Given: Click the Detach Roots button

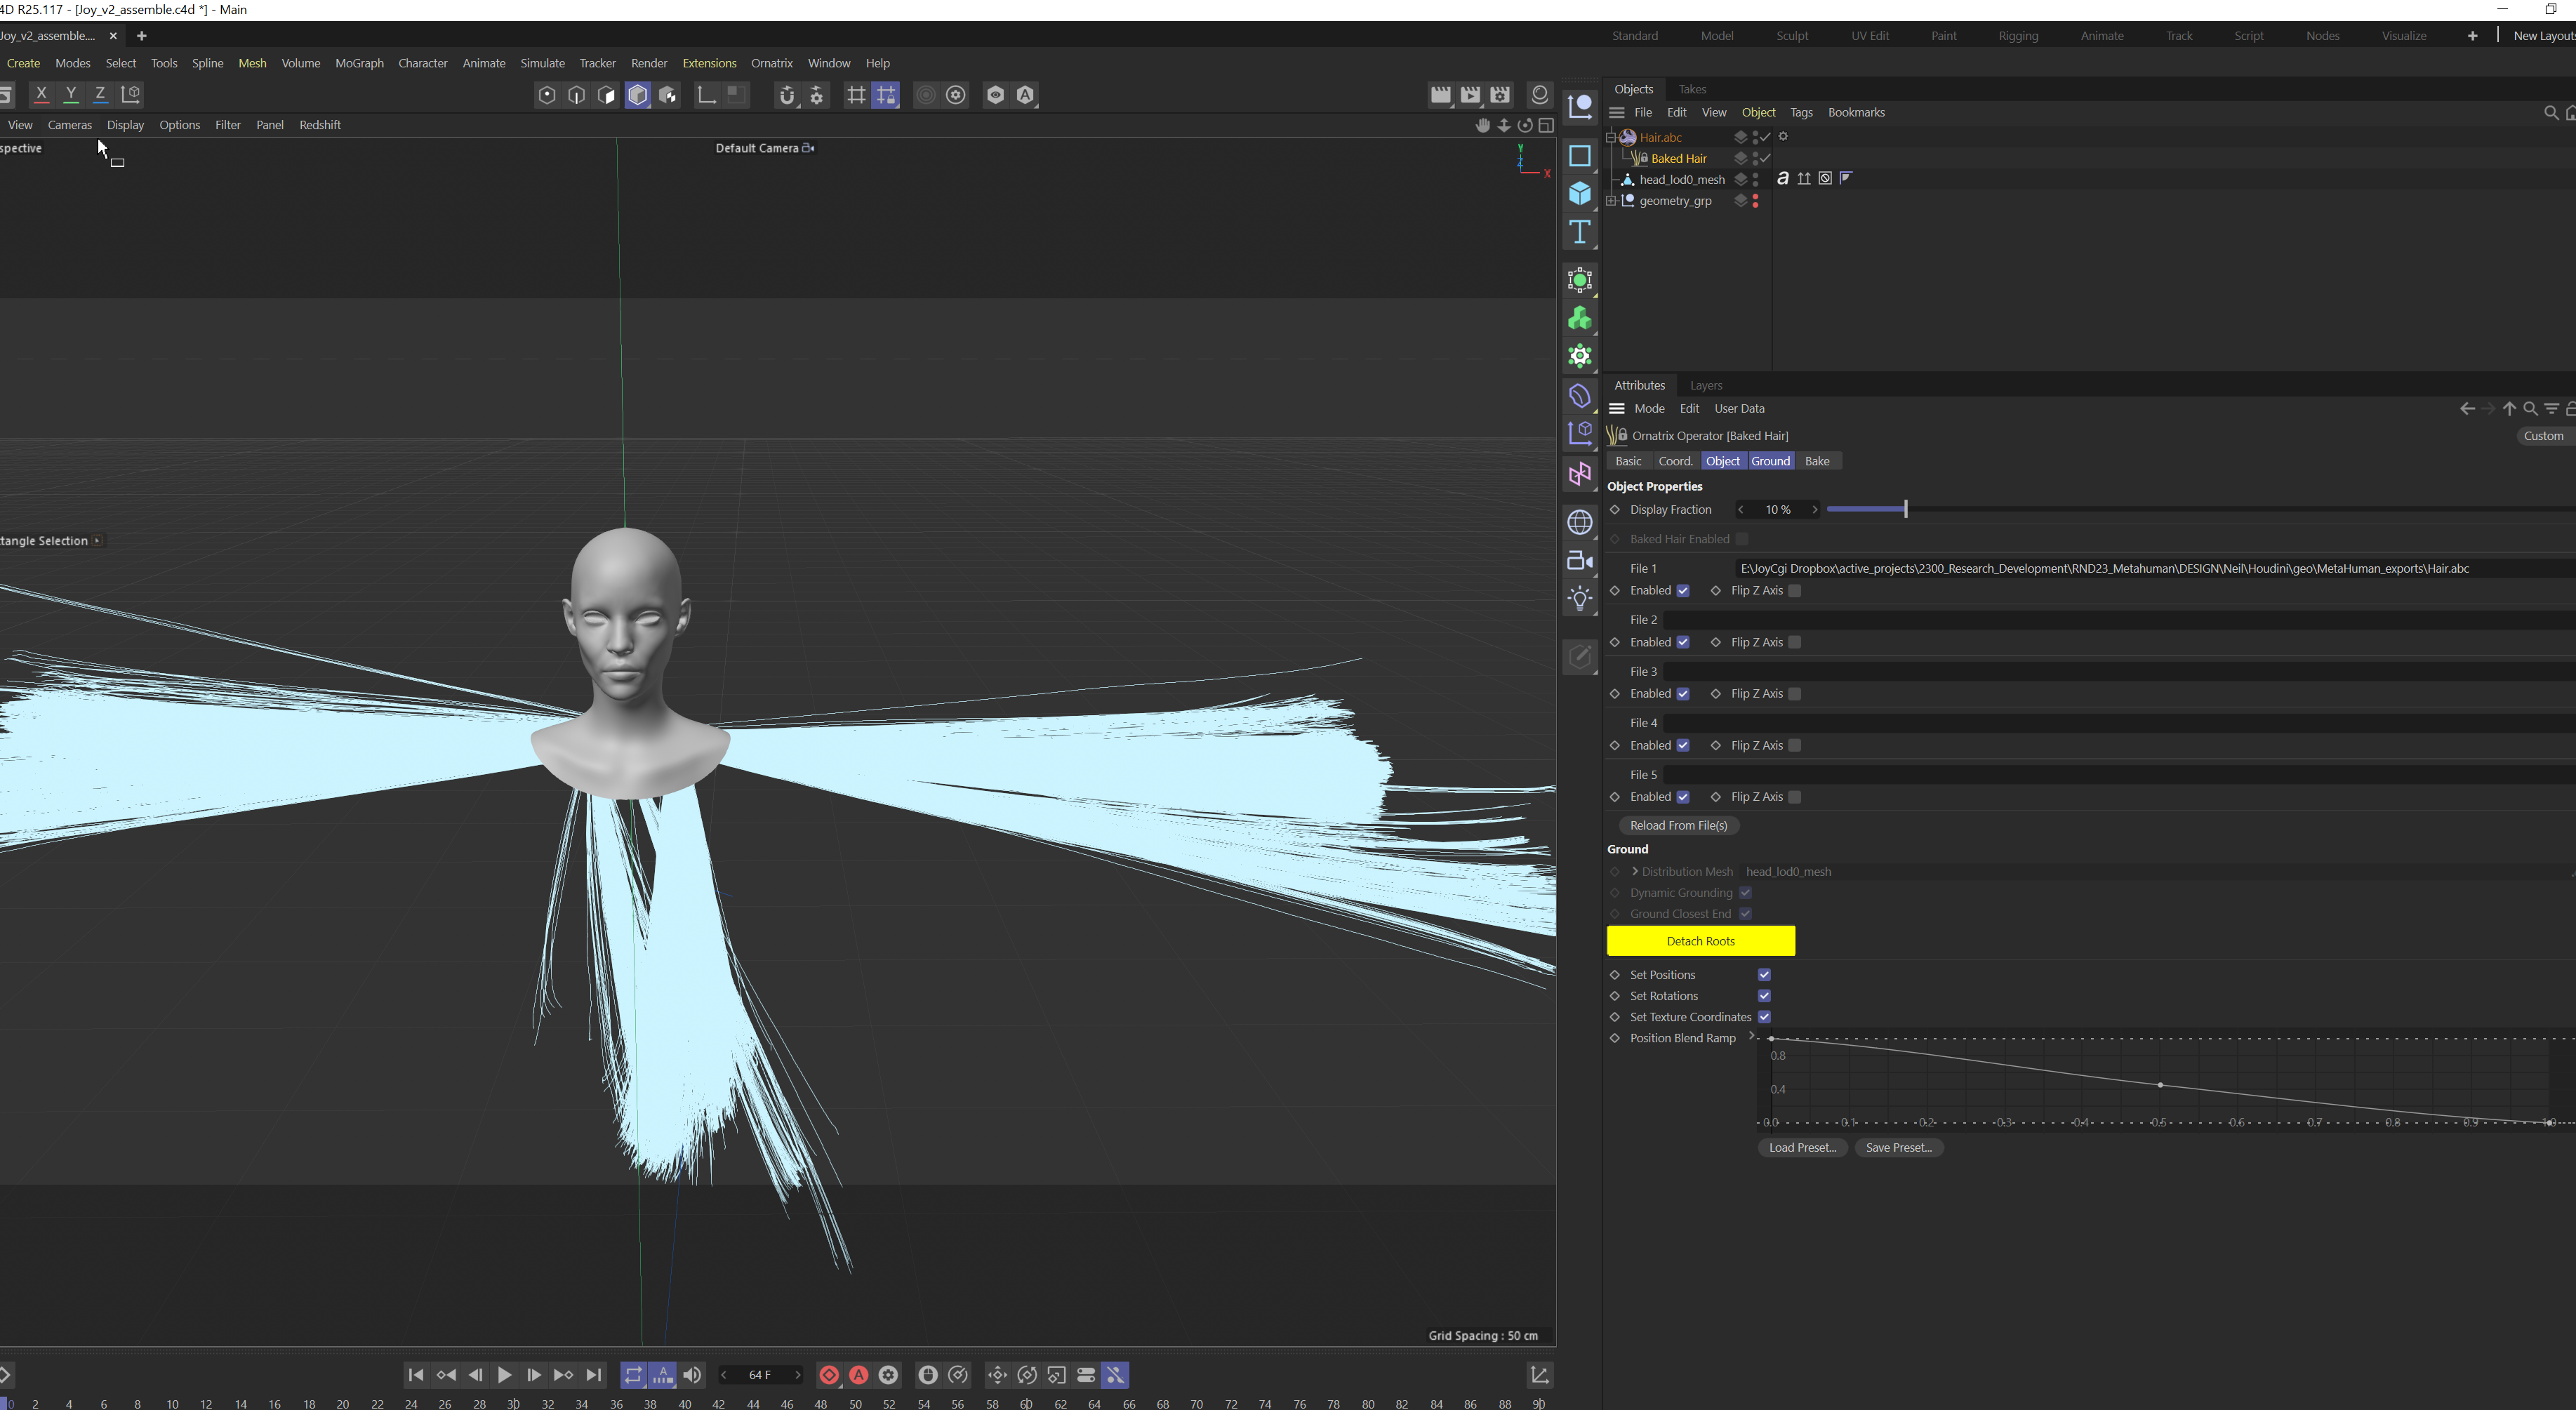Looking at the screenshot, I should click(1700, 941).
